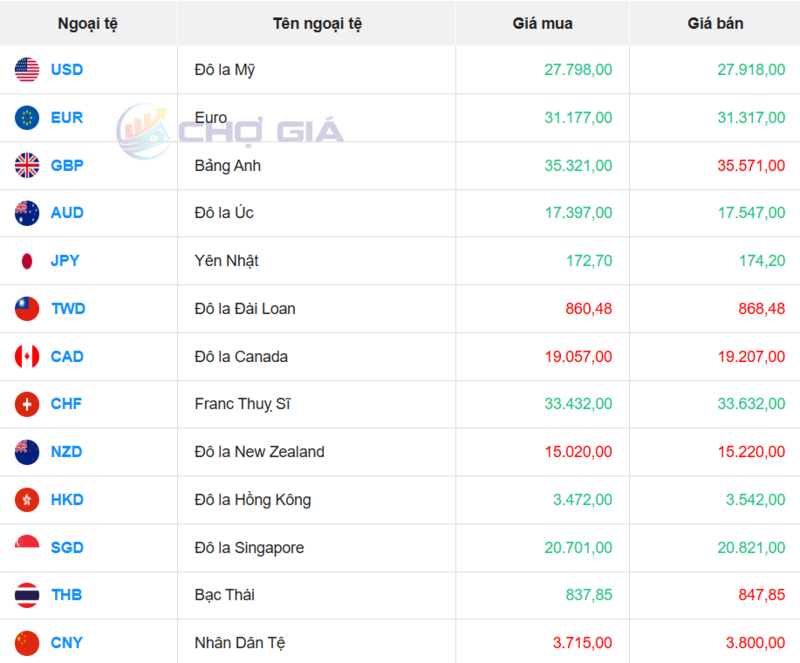The image size is (800, 663).
Task: Open the NZD currency entry
Action: click(66, 452)
